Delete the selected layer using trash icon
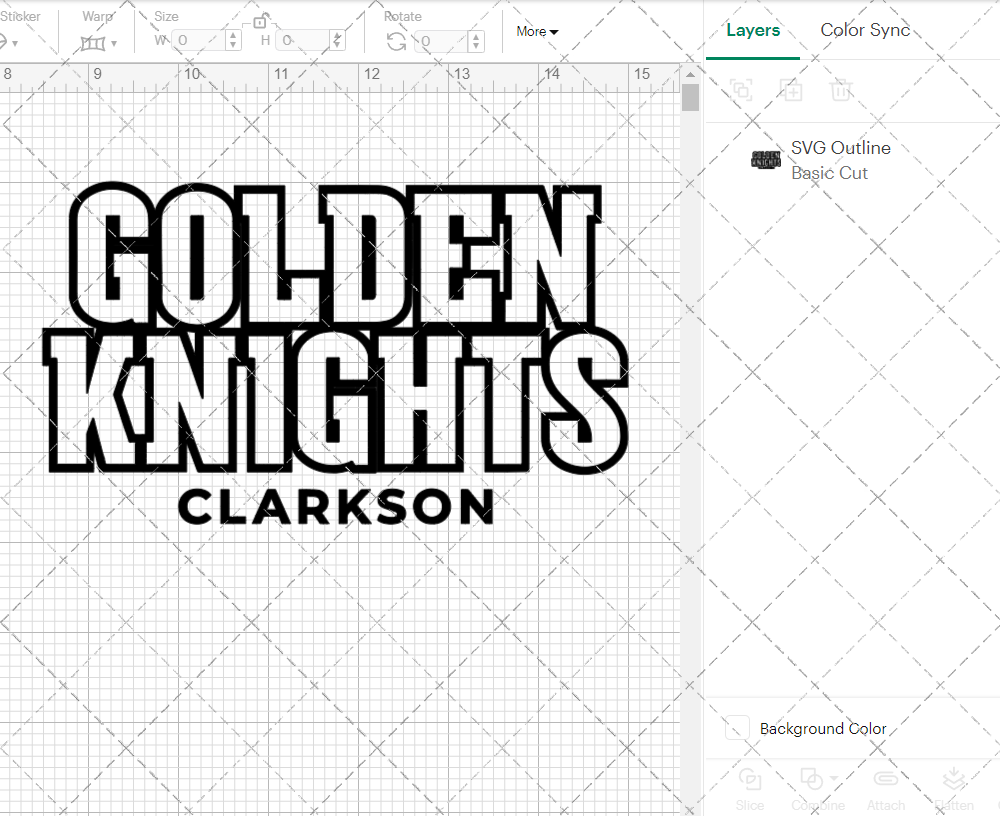The image size is (1000, 816). pos(841,90)
